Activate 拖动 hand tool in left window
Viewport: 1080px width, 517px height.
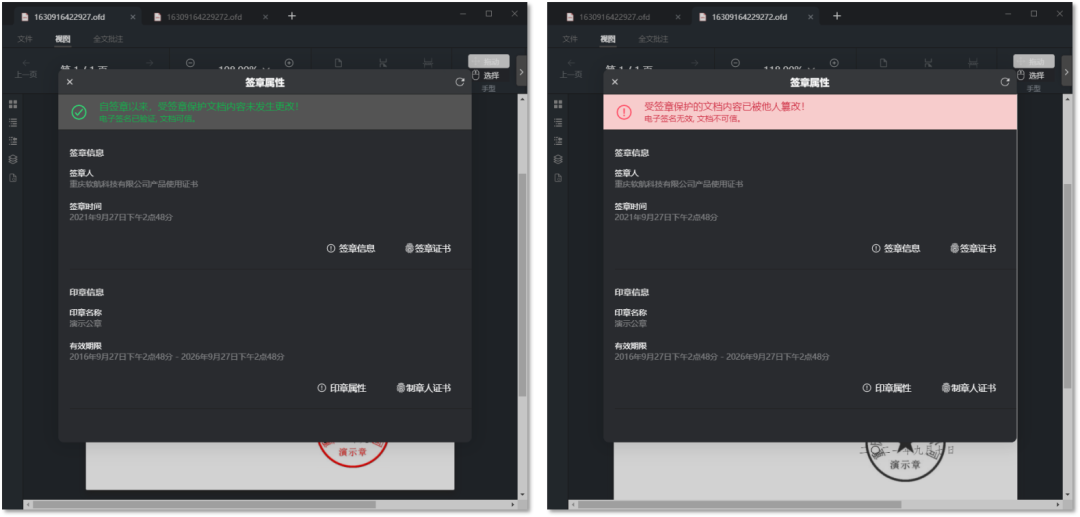click(488, 61)
